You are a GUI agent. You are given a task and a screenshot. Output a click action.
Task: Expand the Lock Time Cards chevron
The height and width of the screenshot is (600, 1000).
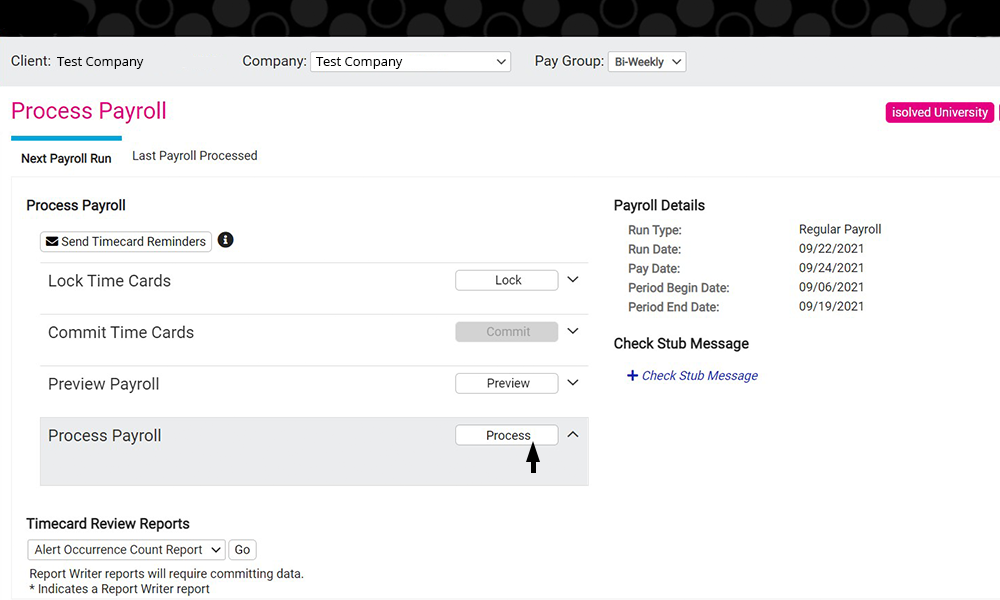(x=573, y=280)
